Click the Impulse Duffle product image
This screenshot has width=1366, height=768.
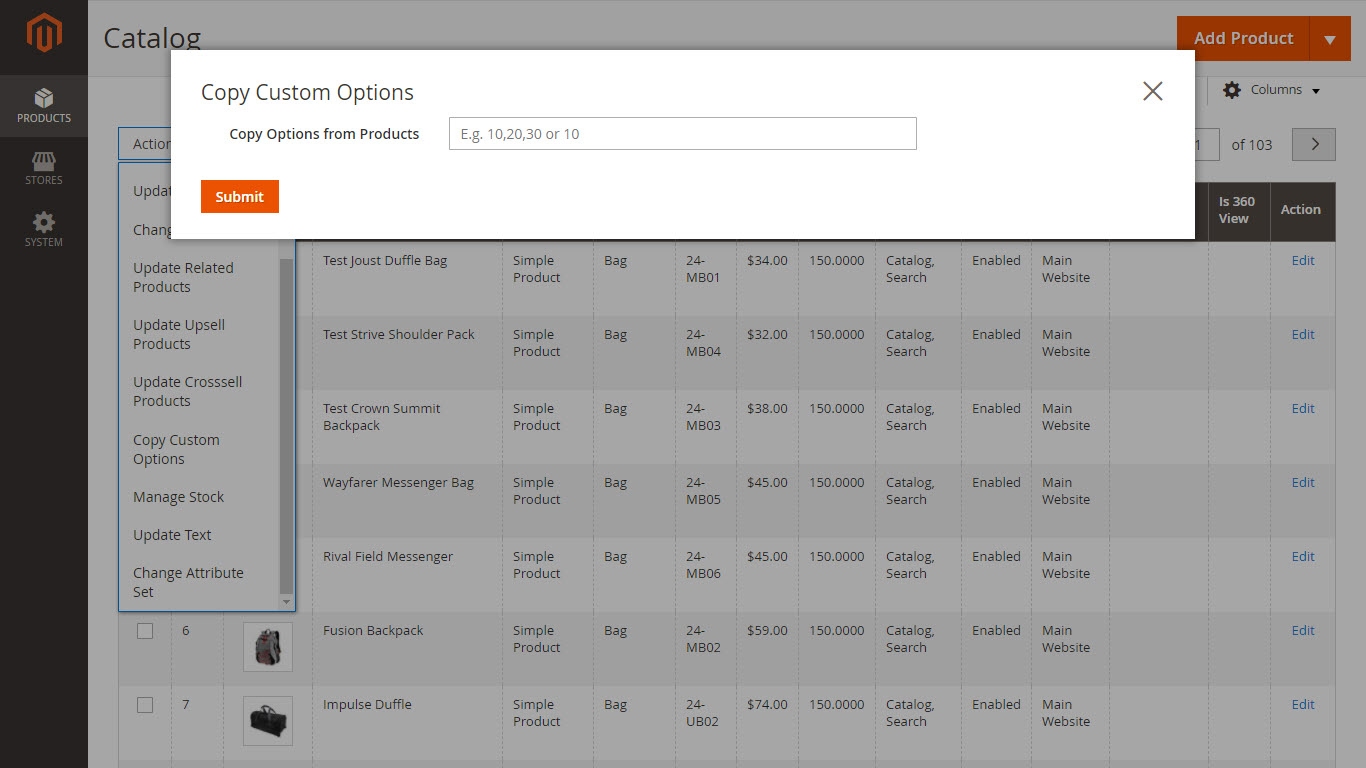tap(268, 721)
